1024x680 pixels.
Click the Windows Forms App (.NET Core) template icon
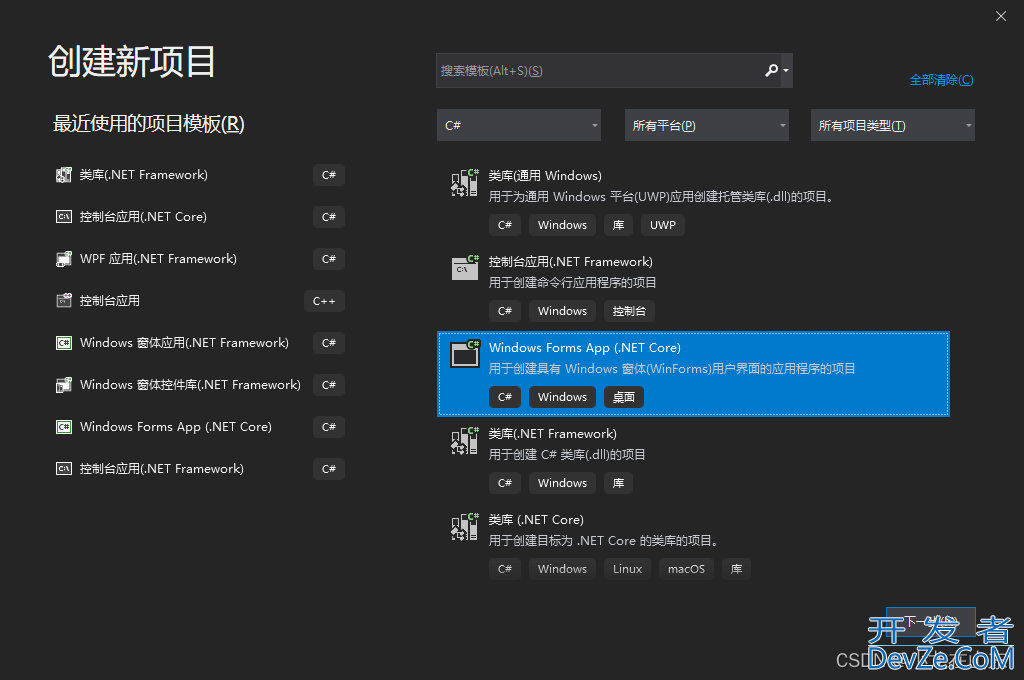point(465,354)
